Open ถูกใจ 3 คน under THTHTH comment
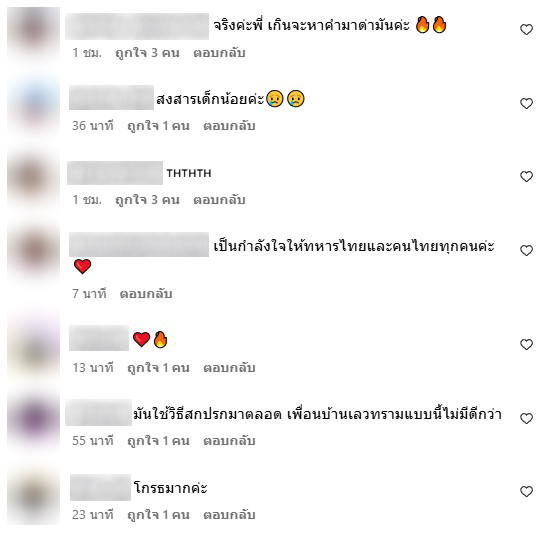Viewport: 544px width, 536px height. (x=147, y=200)
